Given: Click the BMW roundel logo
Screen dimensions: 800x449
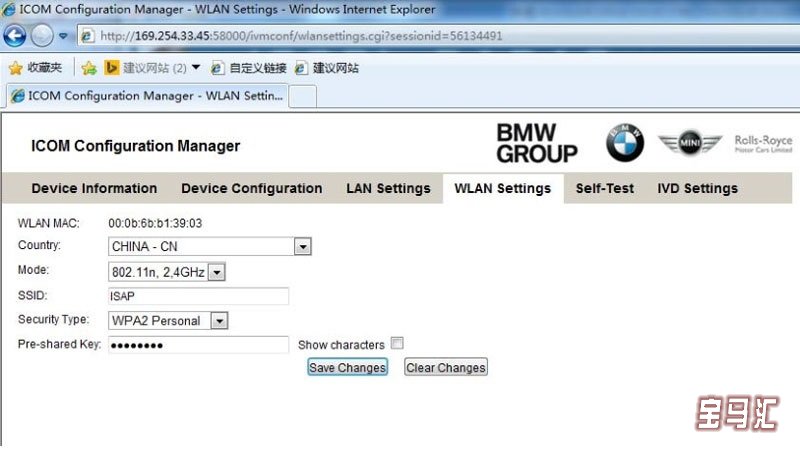Looking at the screenshot, I should click(x=625, y=142).
